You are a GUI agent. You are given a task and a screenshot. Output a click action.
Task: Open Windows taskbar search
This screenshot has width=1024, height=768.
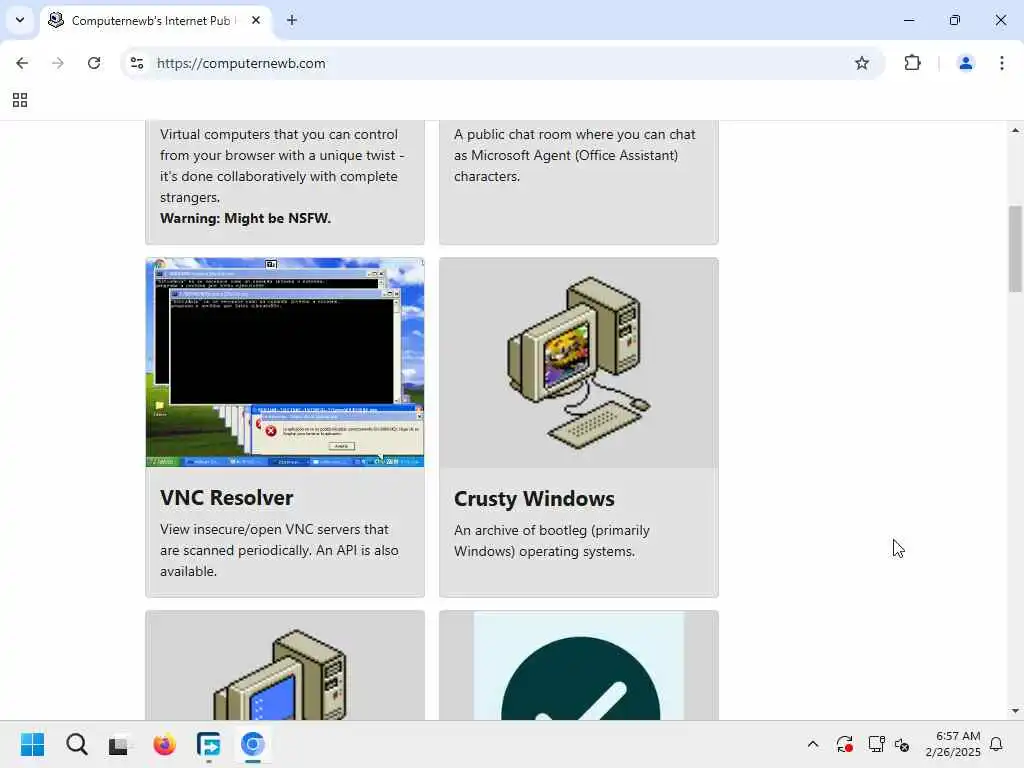coord(76,744)
